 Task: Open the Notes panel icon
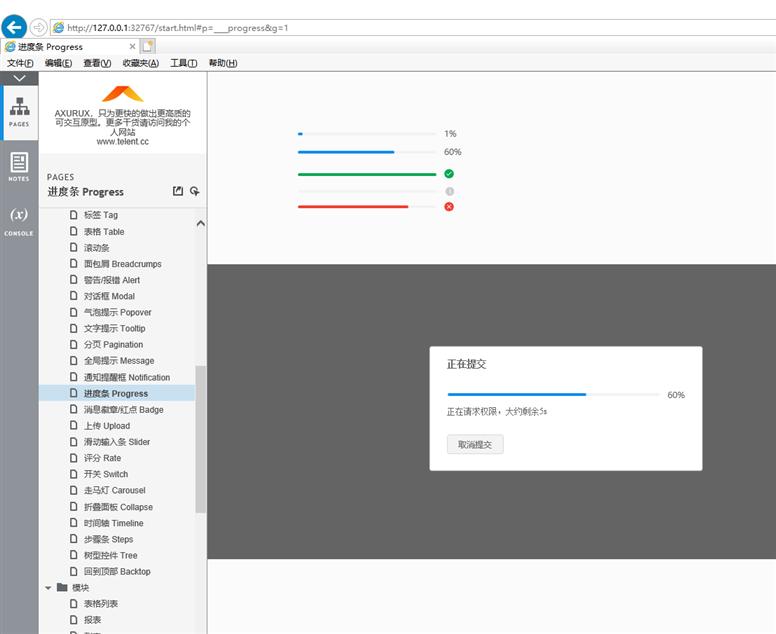(19, 165)
